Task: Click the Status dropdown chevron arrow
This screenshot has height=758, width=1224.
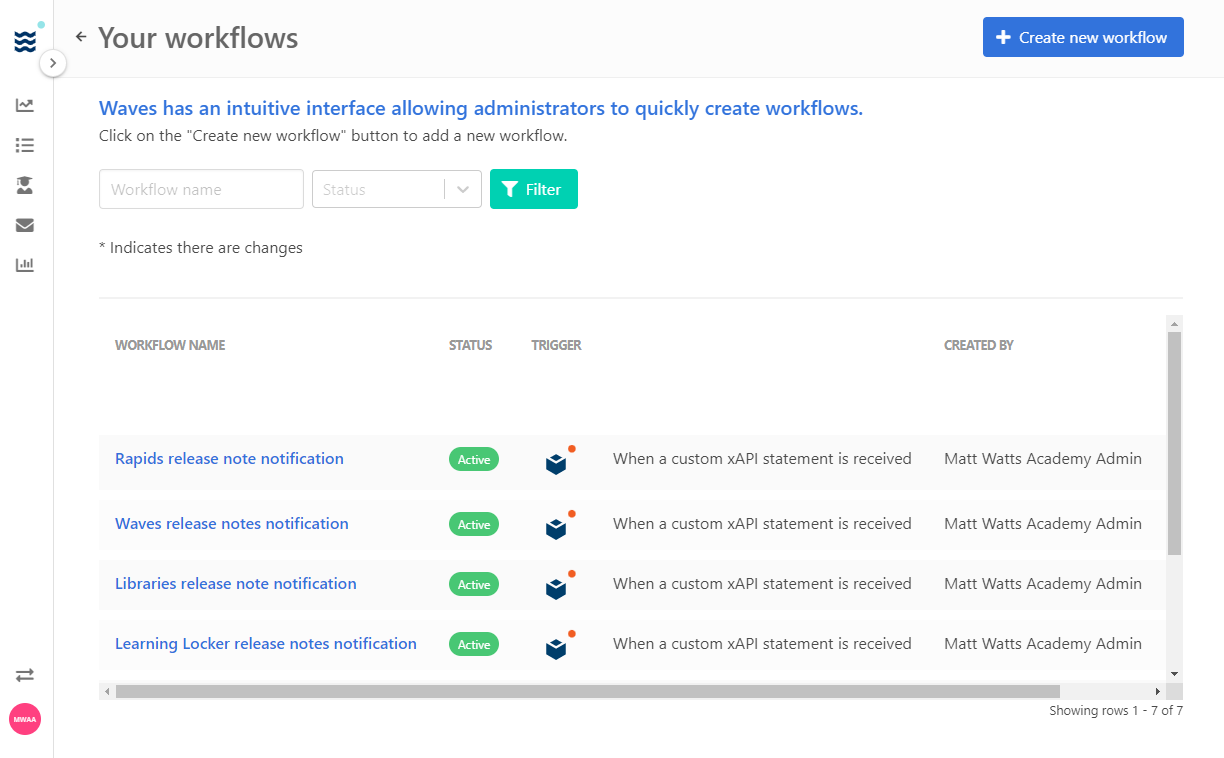Action: pyautogui.click(x=463, y=189)
